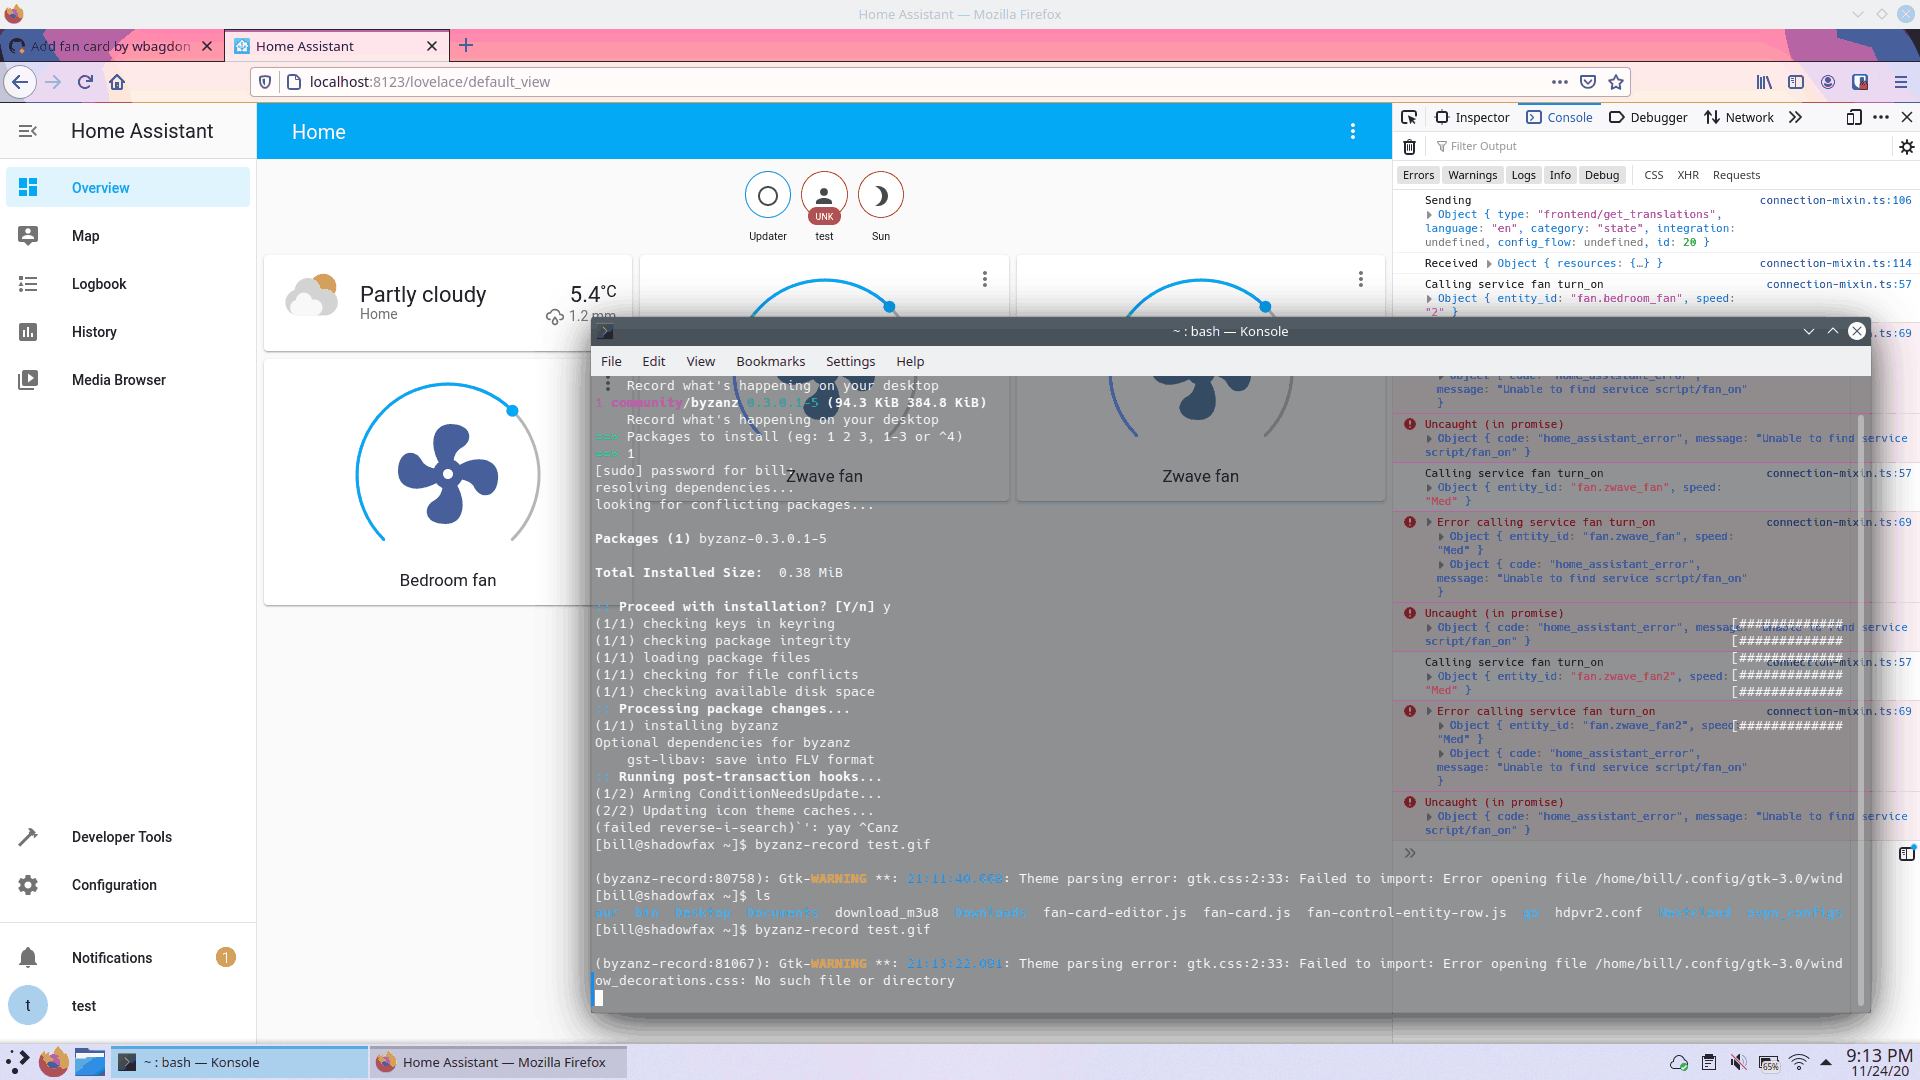
Task: Click the Updater badge circle
Action: 768,196
